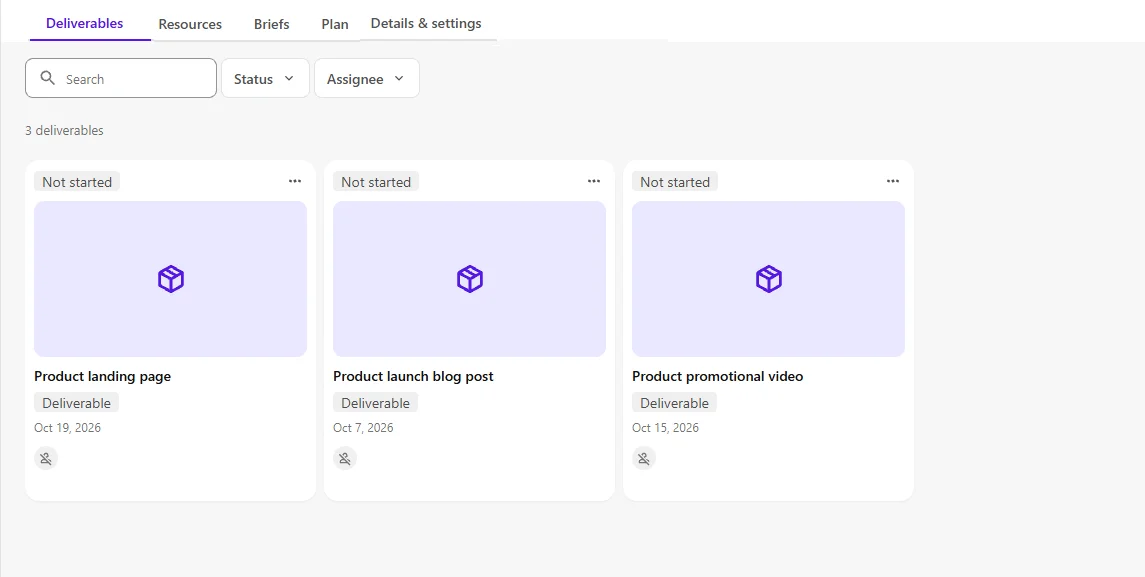Open the Product landing page title
Viewport: 1145px width, 577px height.
102,377
